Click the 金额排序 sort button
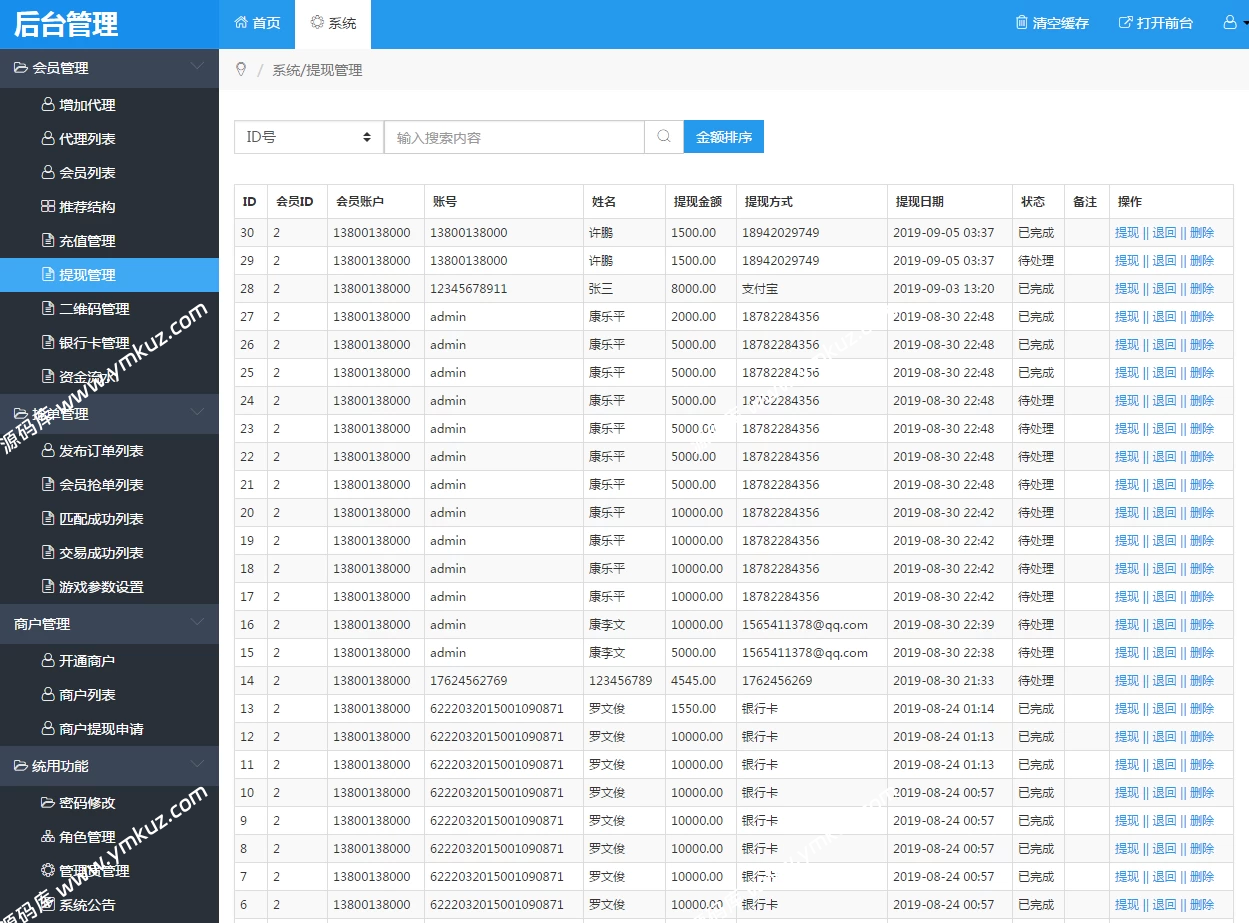This screenshot has width=1249, height=923. (723, 137)
